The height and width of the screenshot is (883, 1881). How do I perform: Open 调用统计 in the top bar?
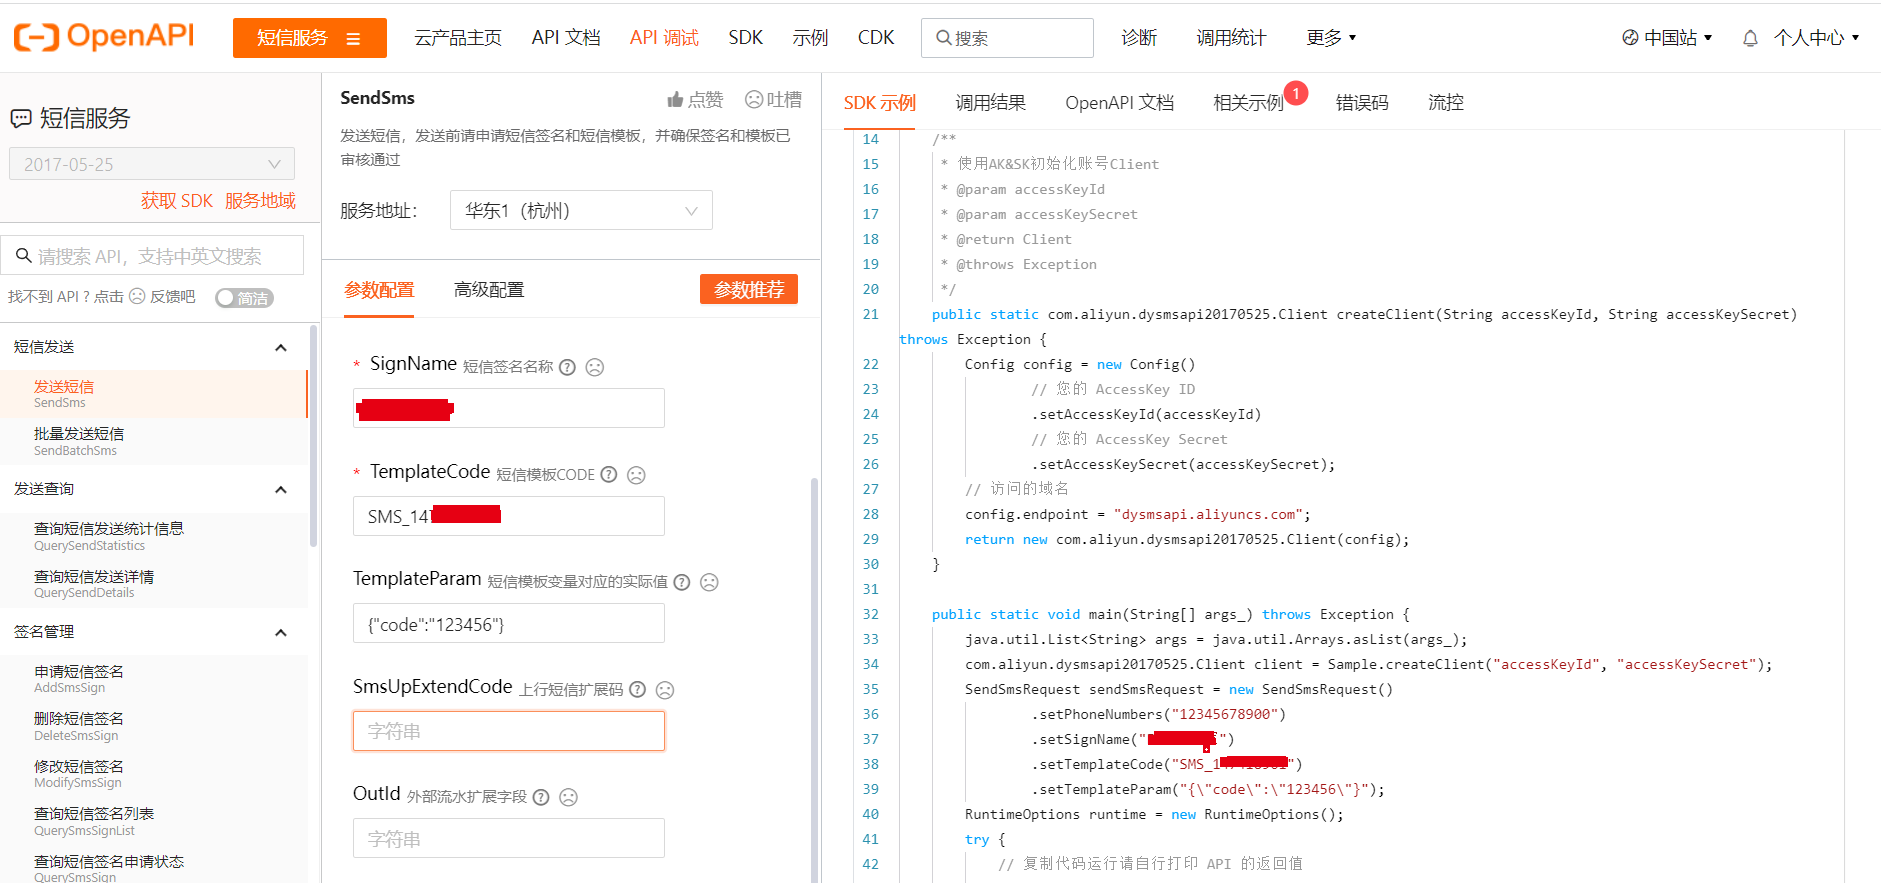[x=1231, y=38]
